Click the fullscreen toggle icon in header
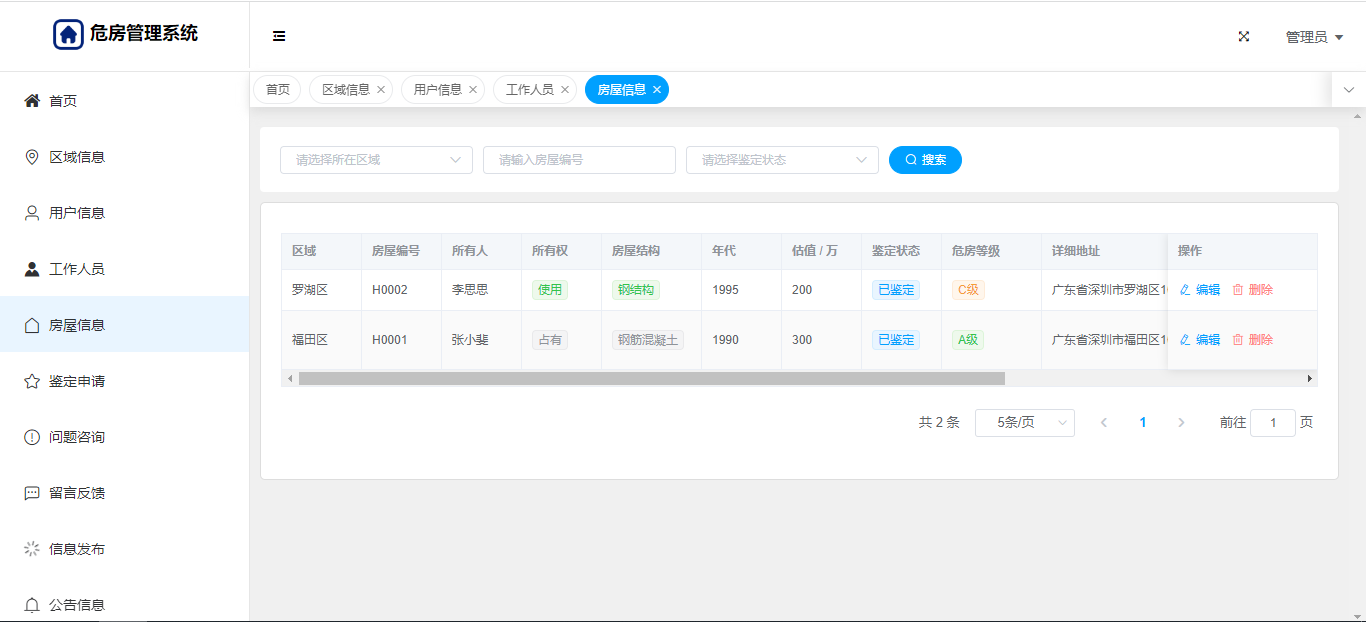The height and width of the screenshot is (622, 1366). tap(1244, 36)
